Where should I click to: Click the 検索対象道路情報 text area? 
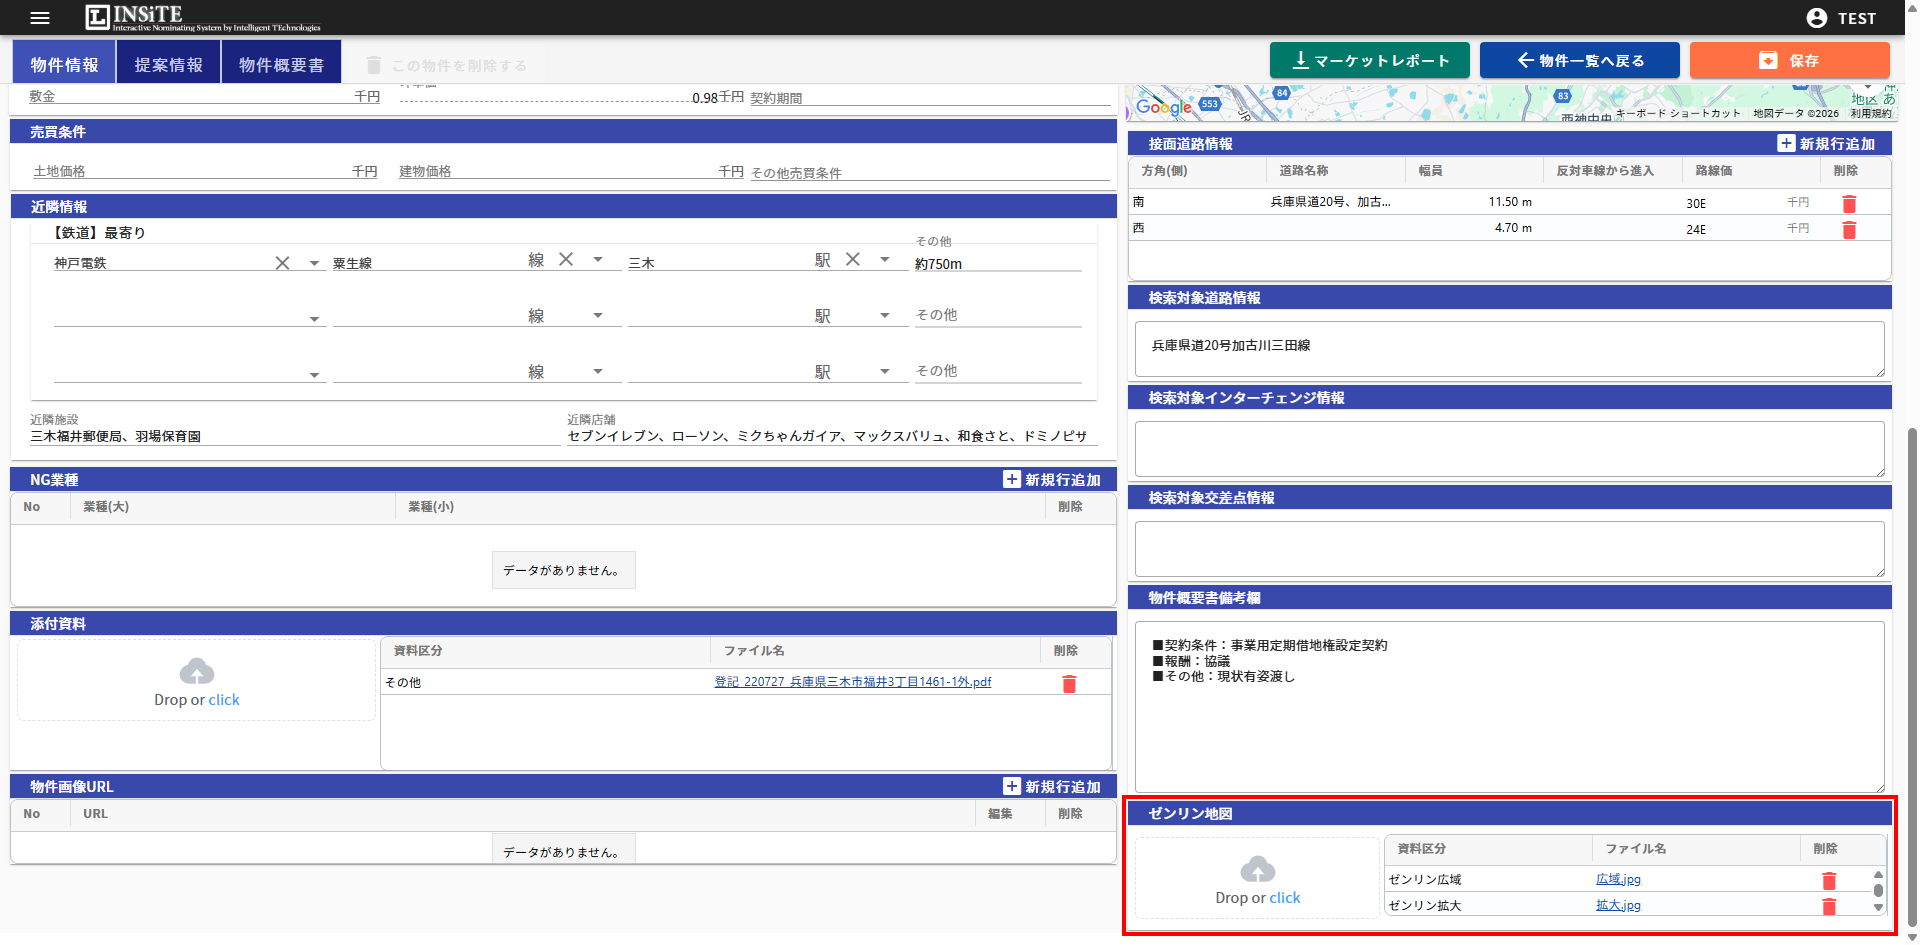[x=1509, y=349]
